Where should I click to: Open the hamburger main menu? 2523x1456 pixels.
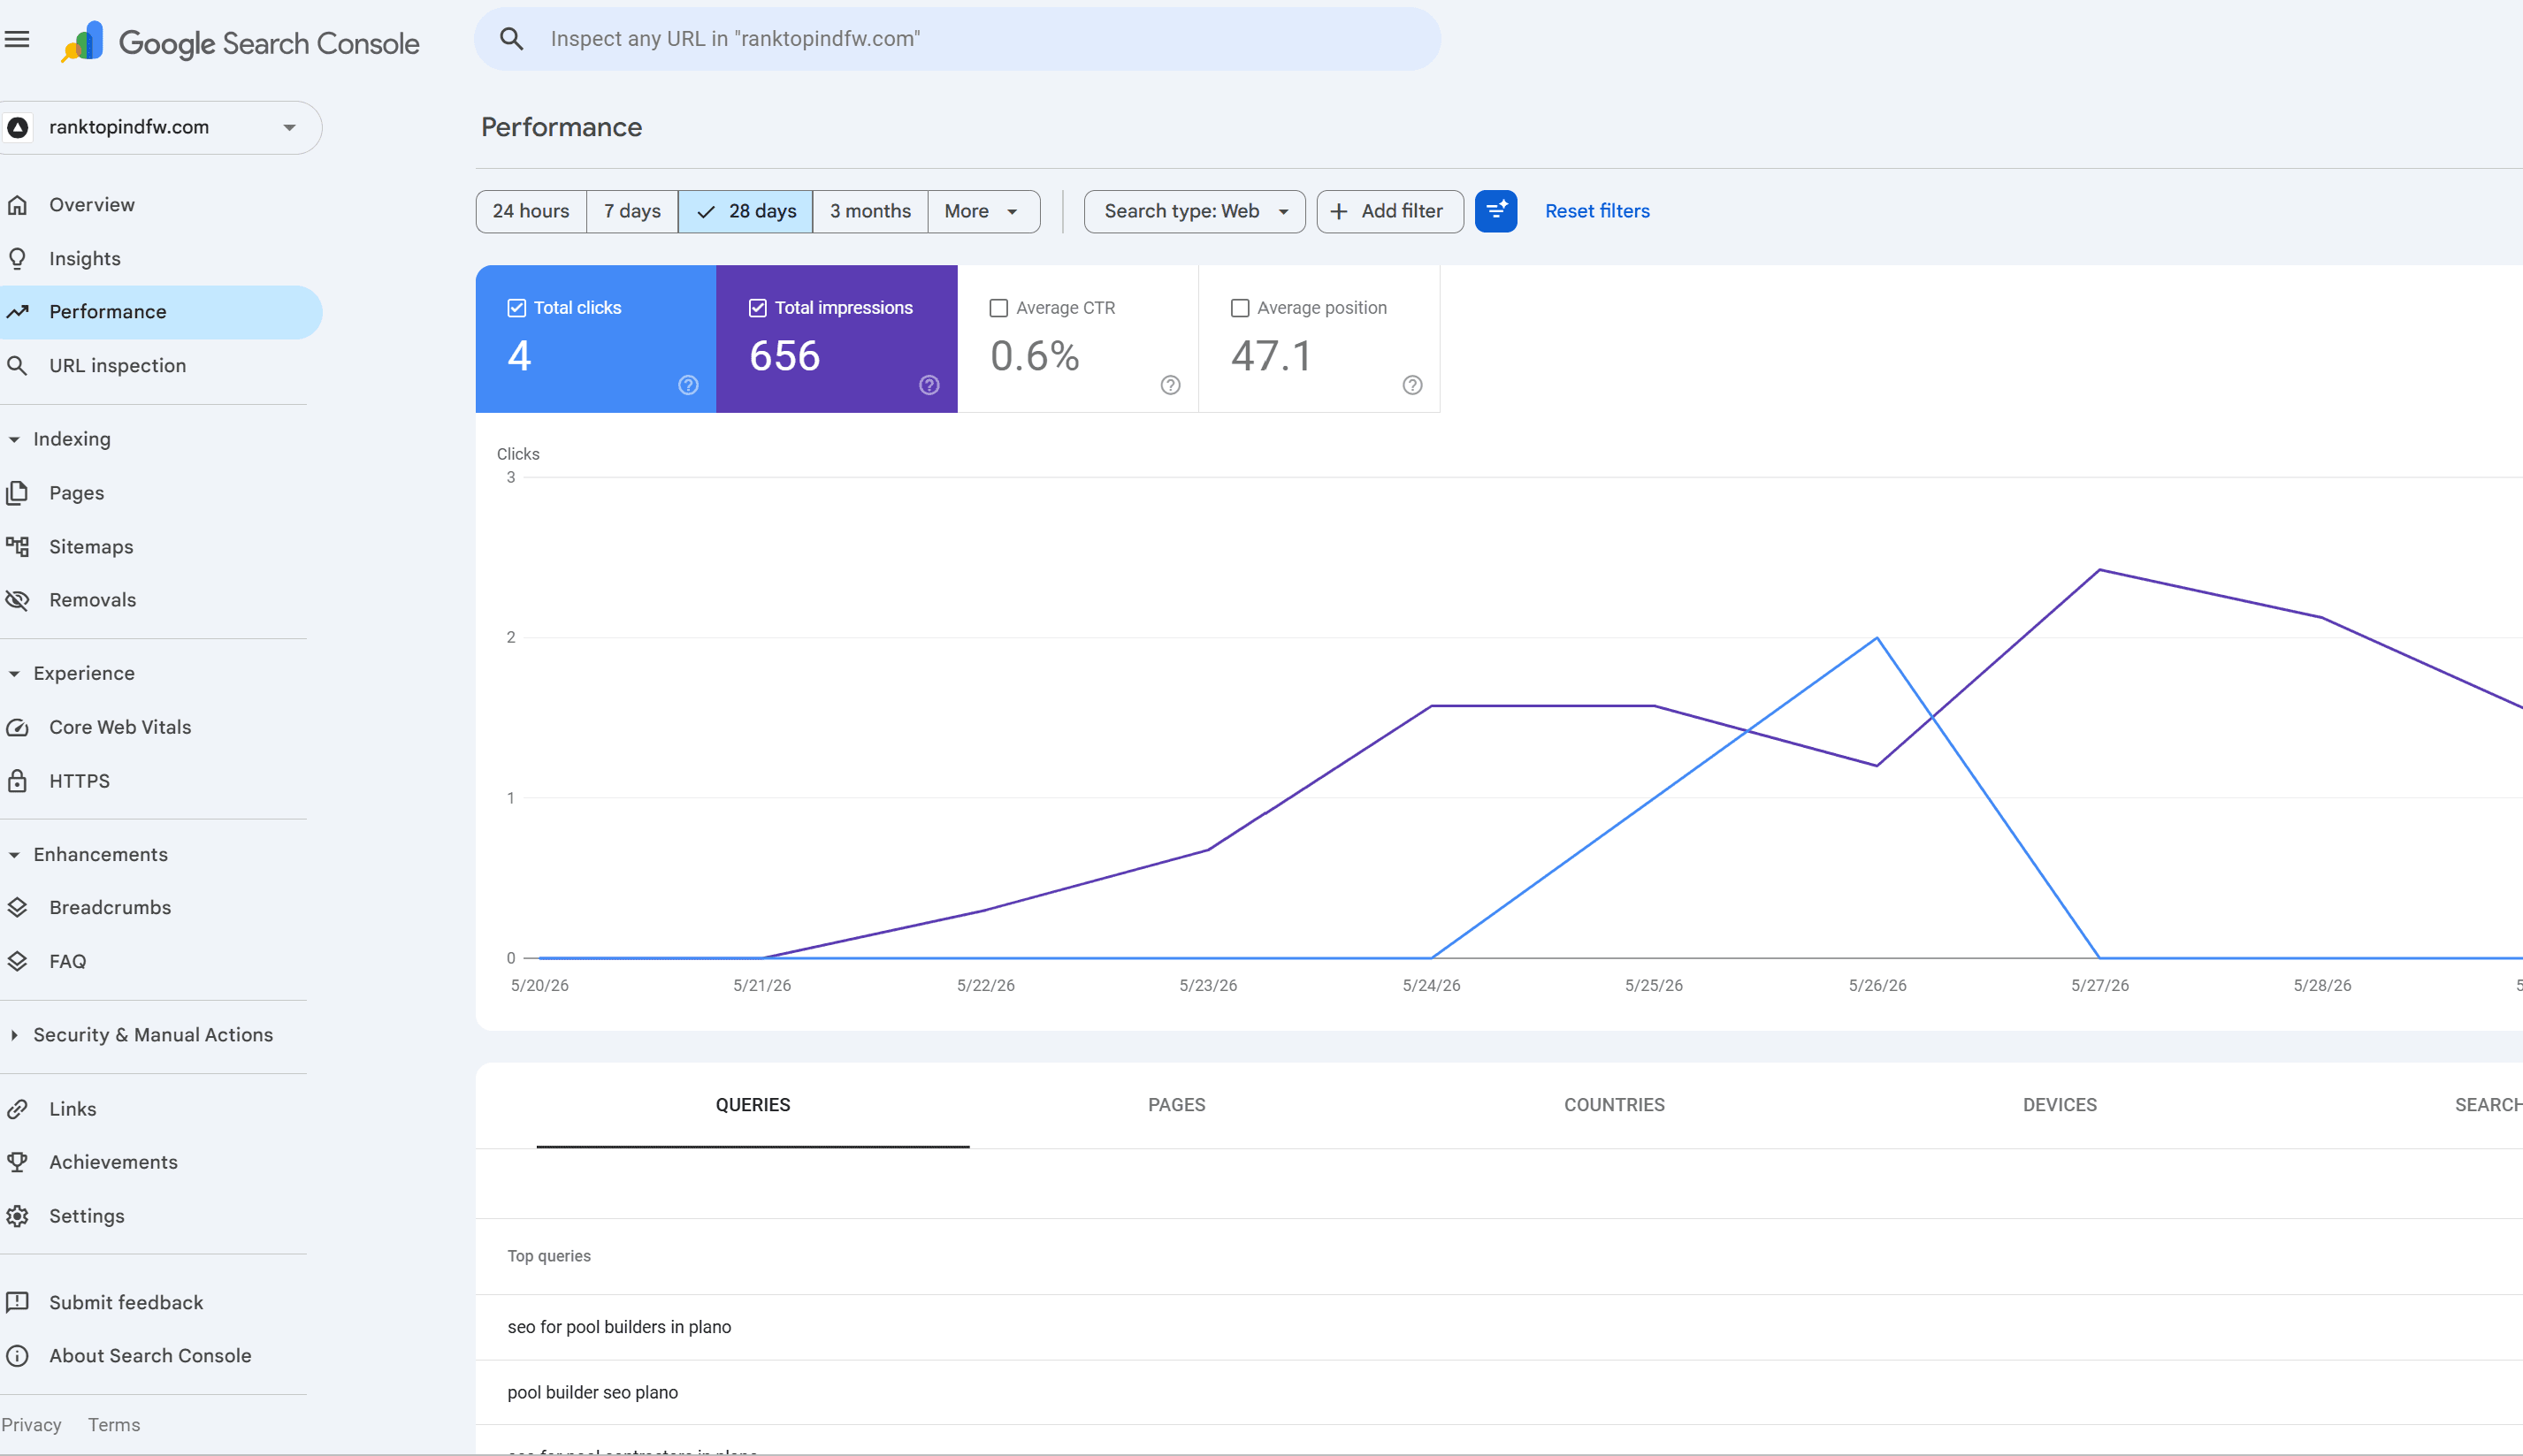tap(17, 39)
